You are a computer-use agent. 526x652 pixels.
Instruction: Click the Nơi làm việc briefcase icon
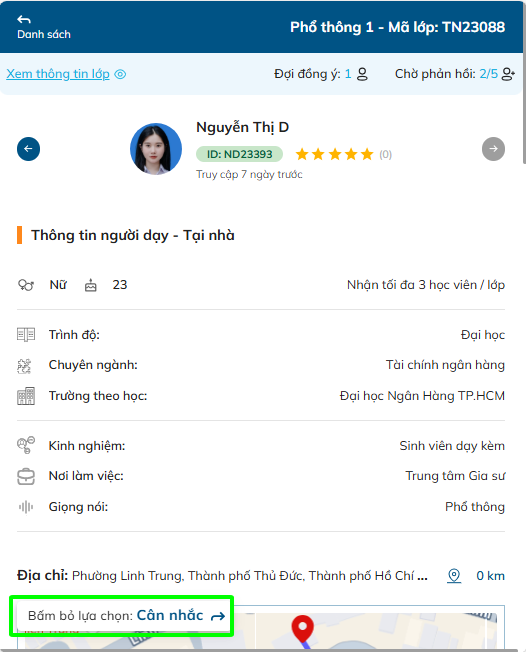tap(26, 476)
